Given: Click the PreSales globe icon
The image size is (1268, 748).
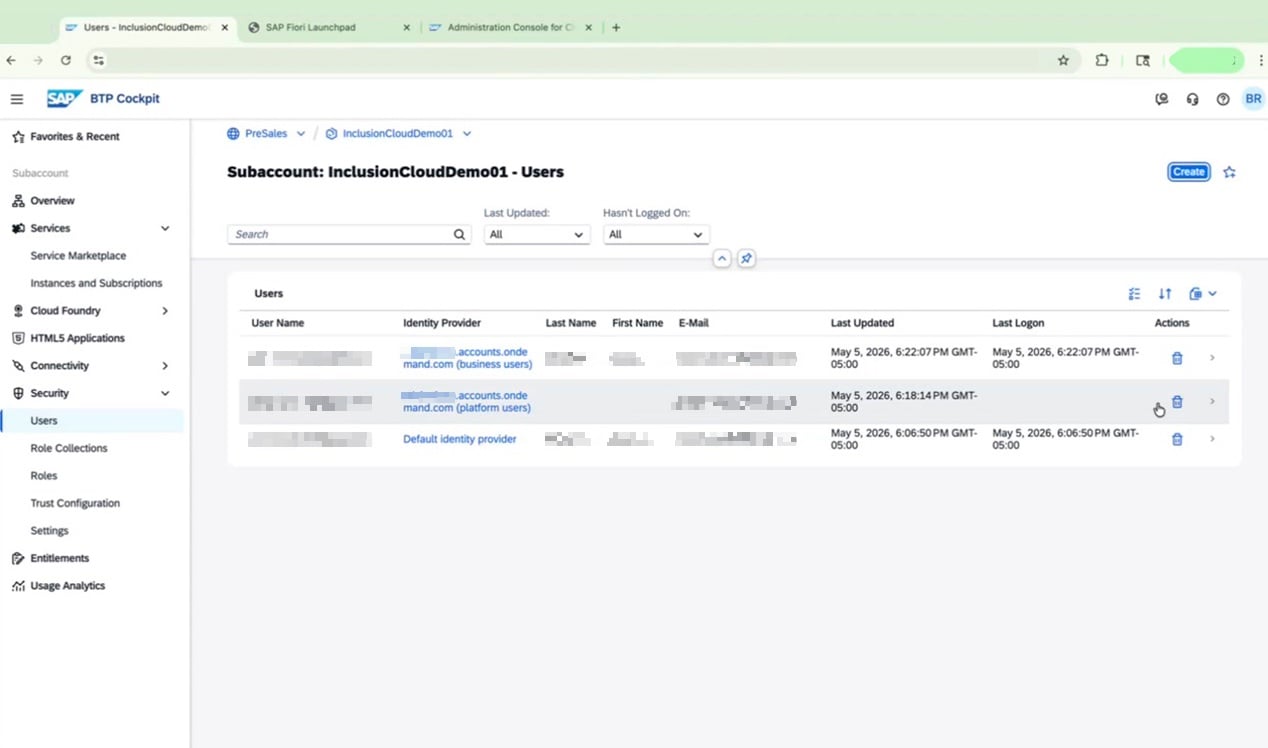Looking at the screenshot, I should 233,134.
